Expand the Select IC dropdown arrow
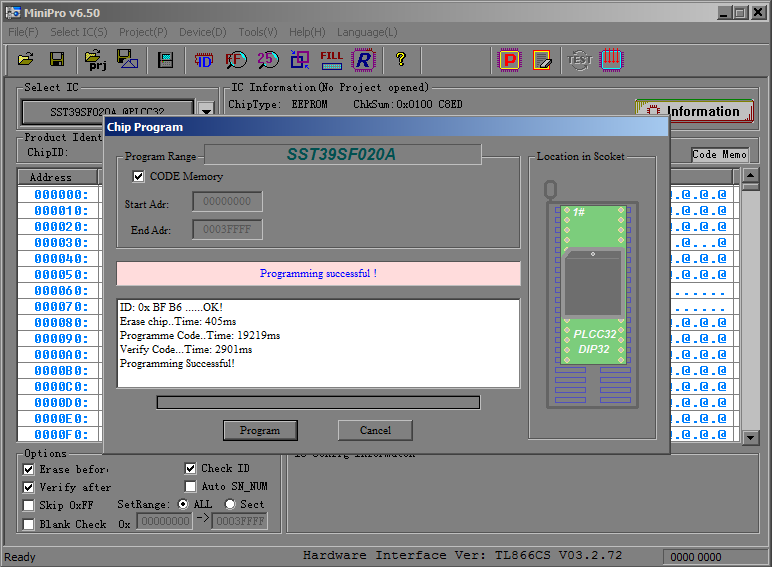772x567 pixels. tap(206, 110)
